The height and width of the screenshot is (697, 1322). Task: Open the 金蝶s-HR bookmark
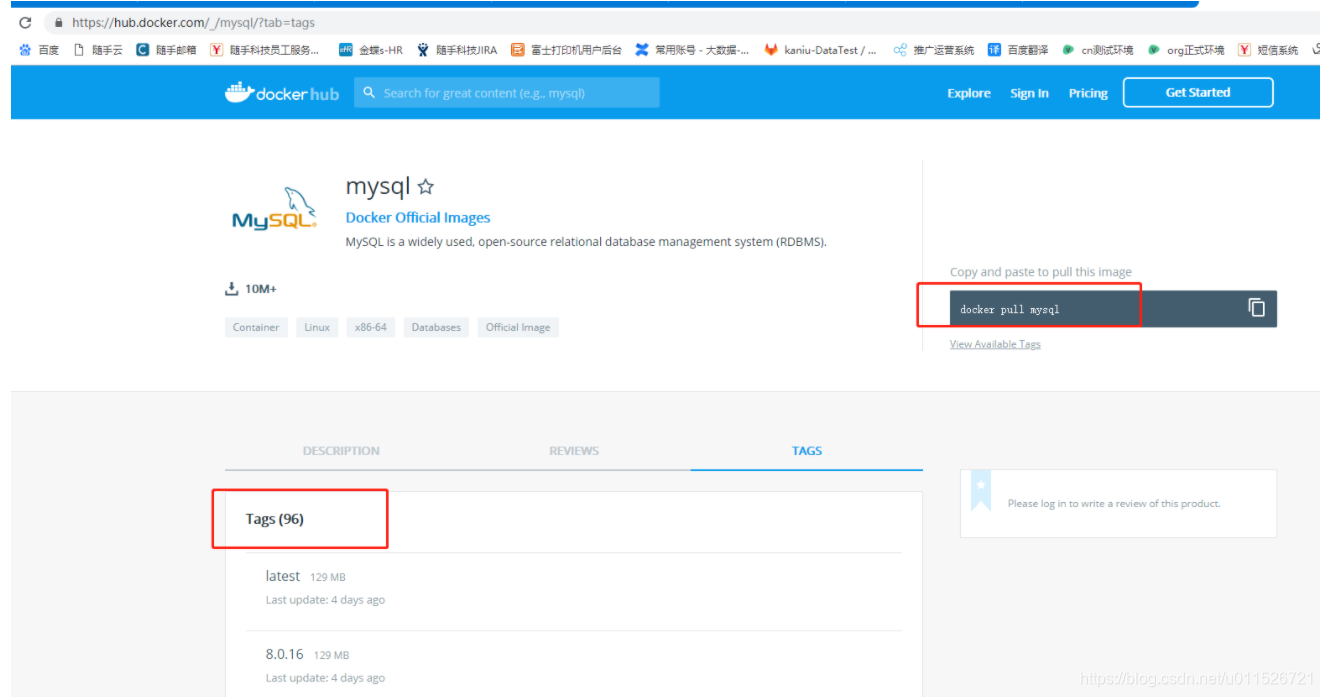[x=371, y=50]
